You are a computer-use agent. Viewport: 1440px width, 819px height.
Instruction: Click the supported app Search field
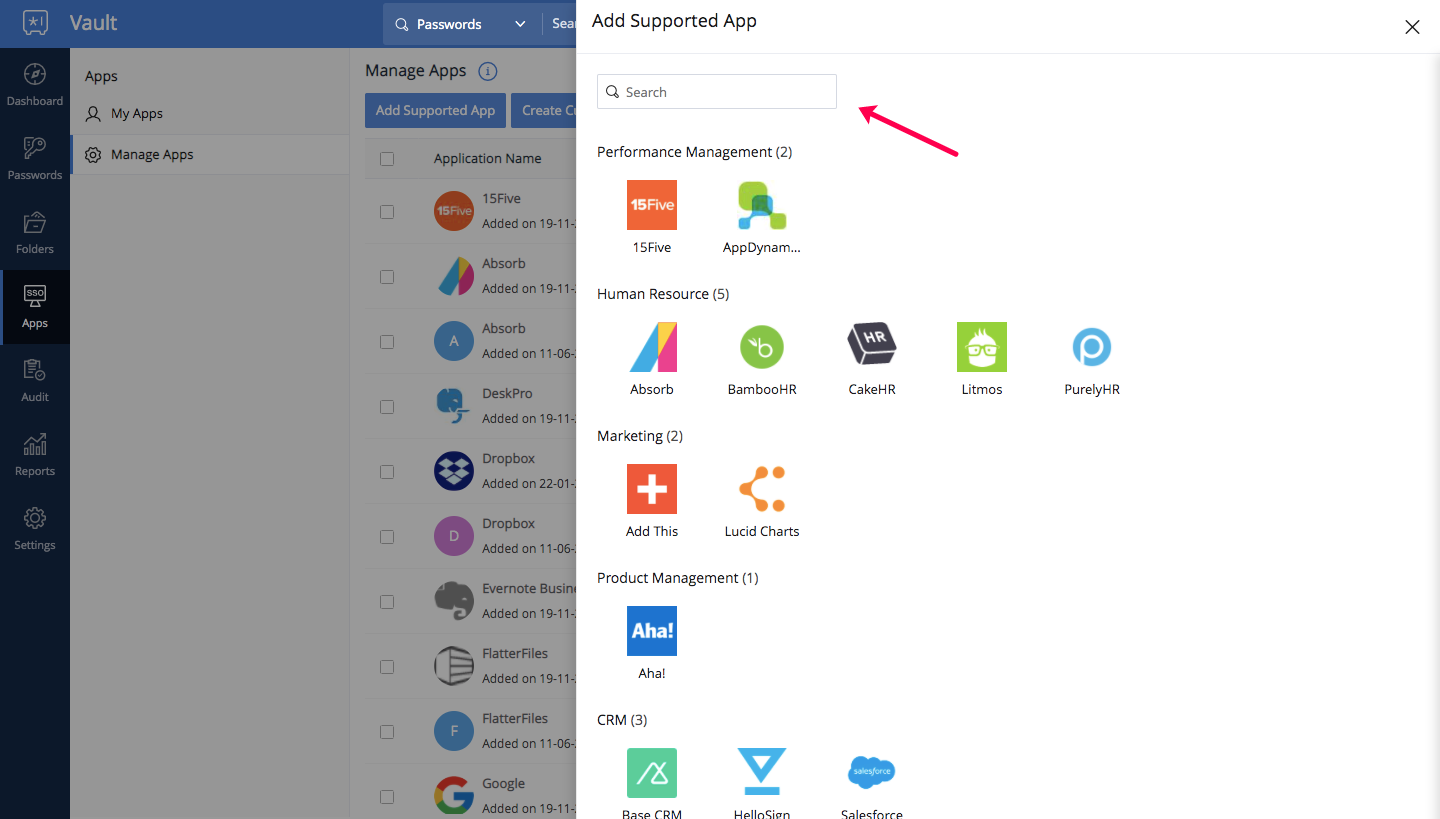click(717, 92)
